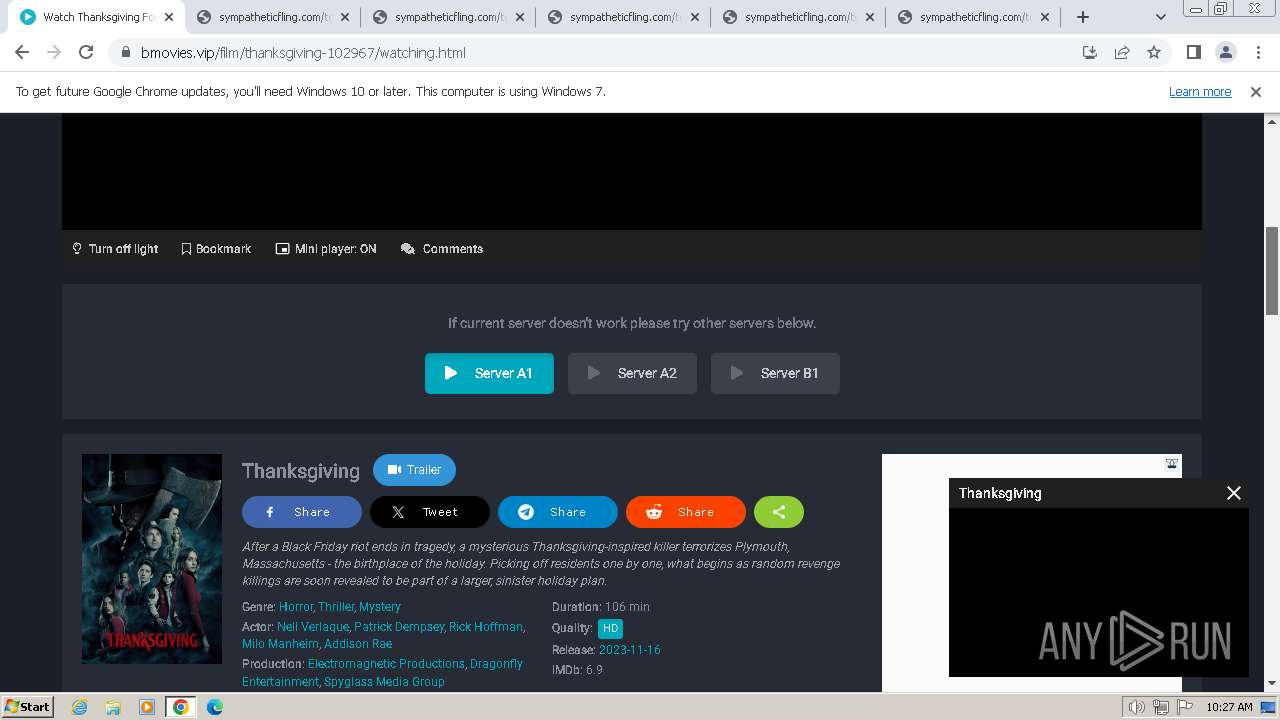1280x720 pixels.
Task: Select Server A1
Action: [489, 373]
